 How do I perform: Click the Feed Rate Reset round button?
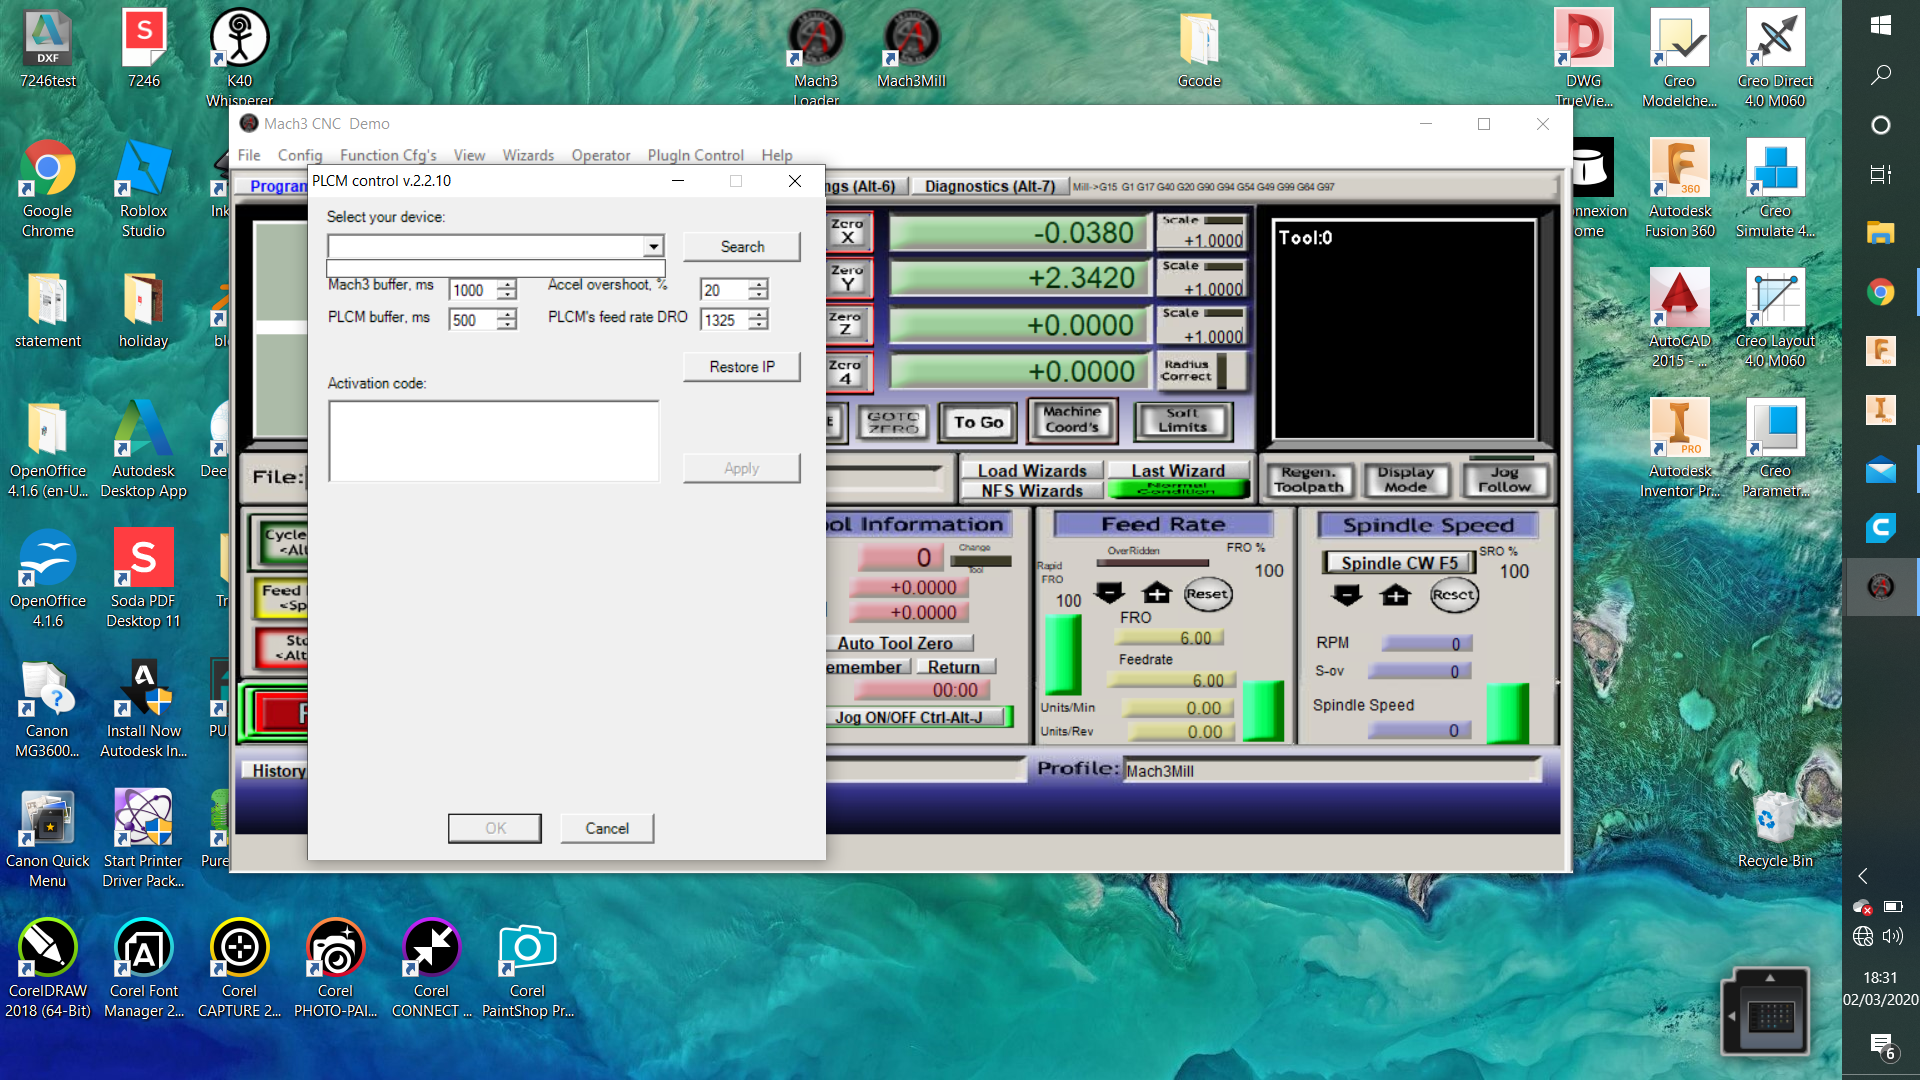click(x=1207, y=594)
